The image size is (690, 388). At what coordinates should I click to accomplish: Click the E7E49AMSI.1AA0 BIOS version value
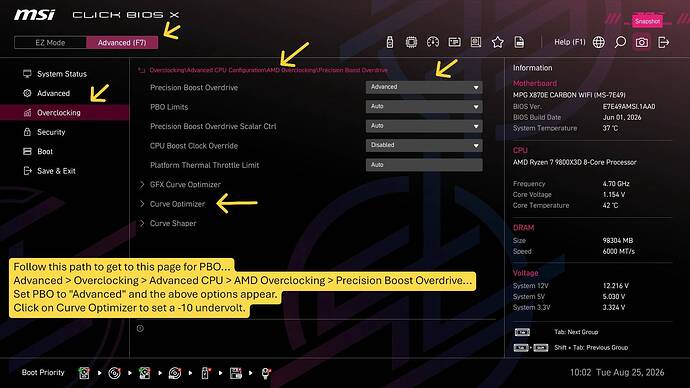(x=629, y=106)
